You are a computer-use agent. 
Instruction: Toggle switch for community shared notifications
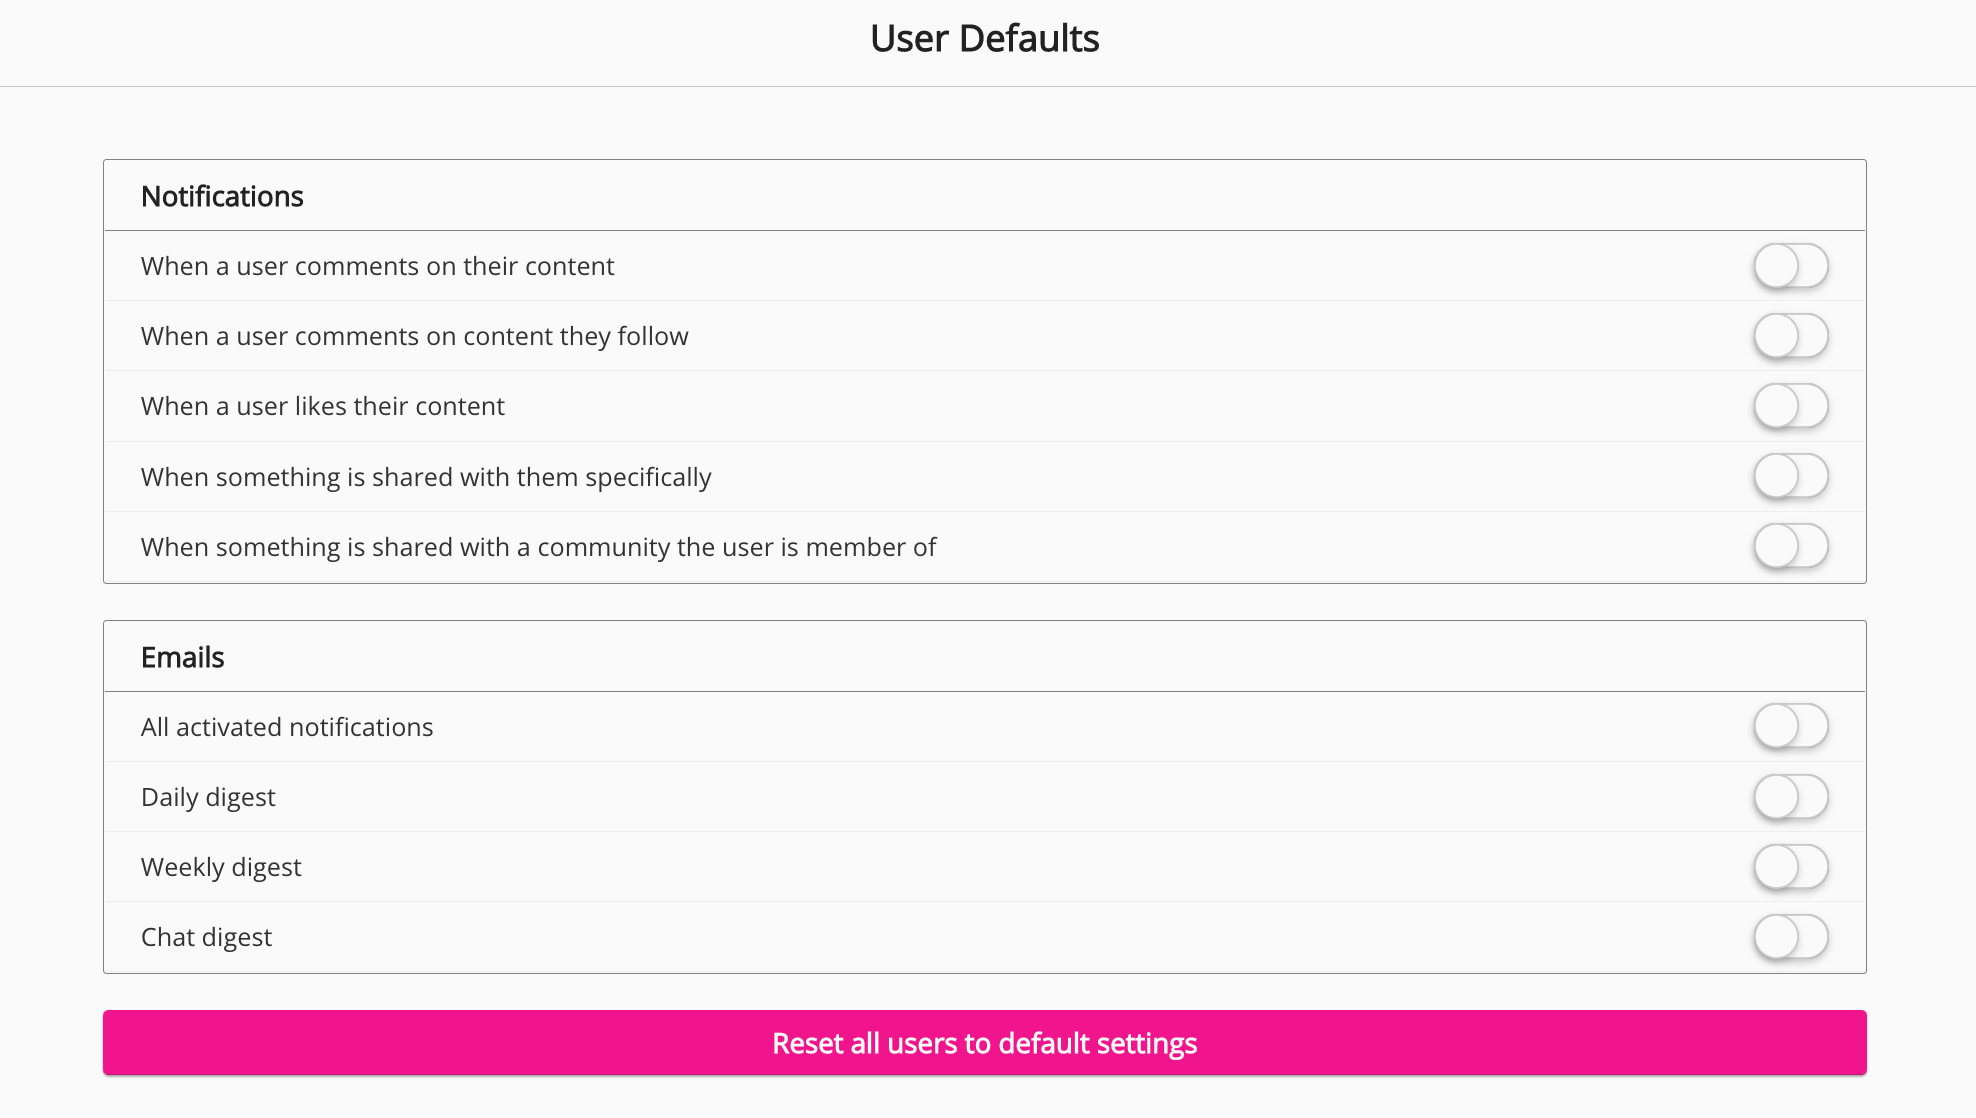(1790, 546)
